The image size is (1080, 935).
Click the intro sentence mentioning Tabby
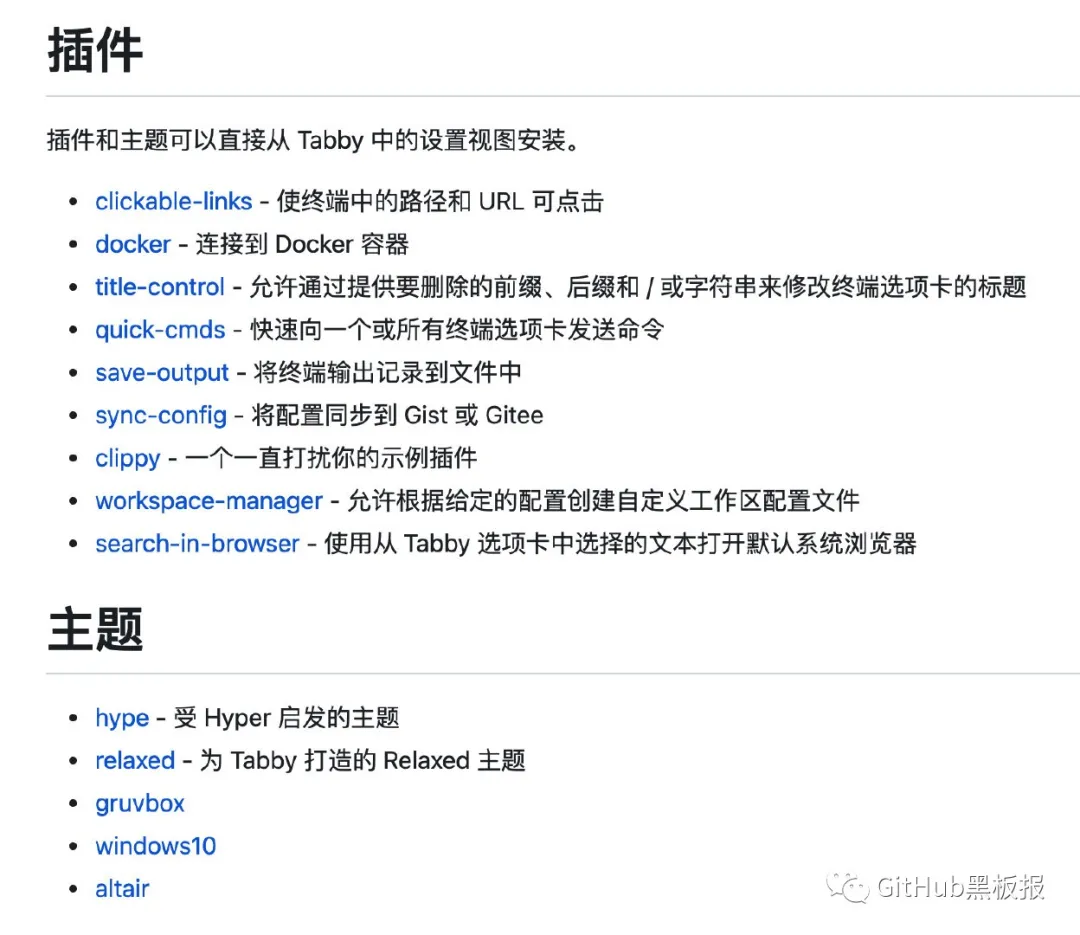pyautogui.click(x=314, y=141)
